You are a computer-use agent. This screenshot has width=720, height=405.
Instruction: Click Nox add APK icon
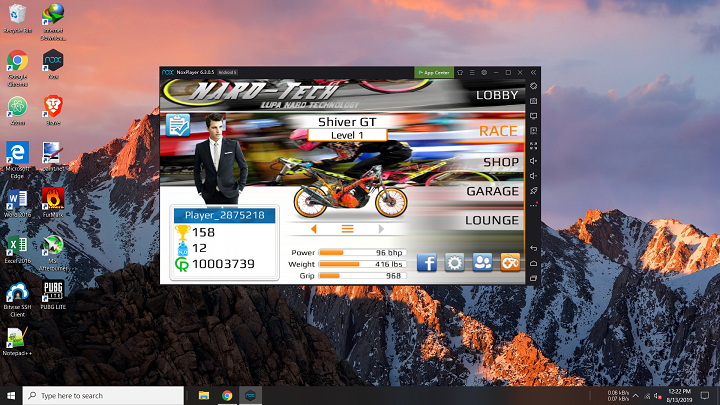(533, 131)
